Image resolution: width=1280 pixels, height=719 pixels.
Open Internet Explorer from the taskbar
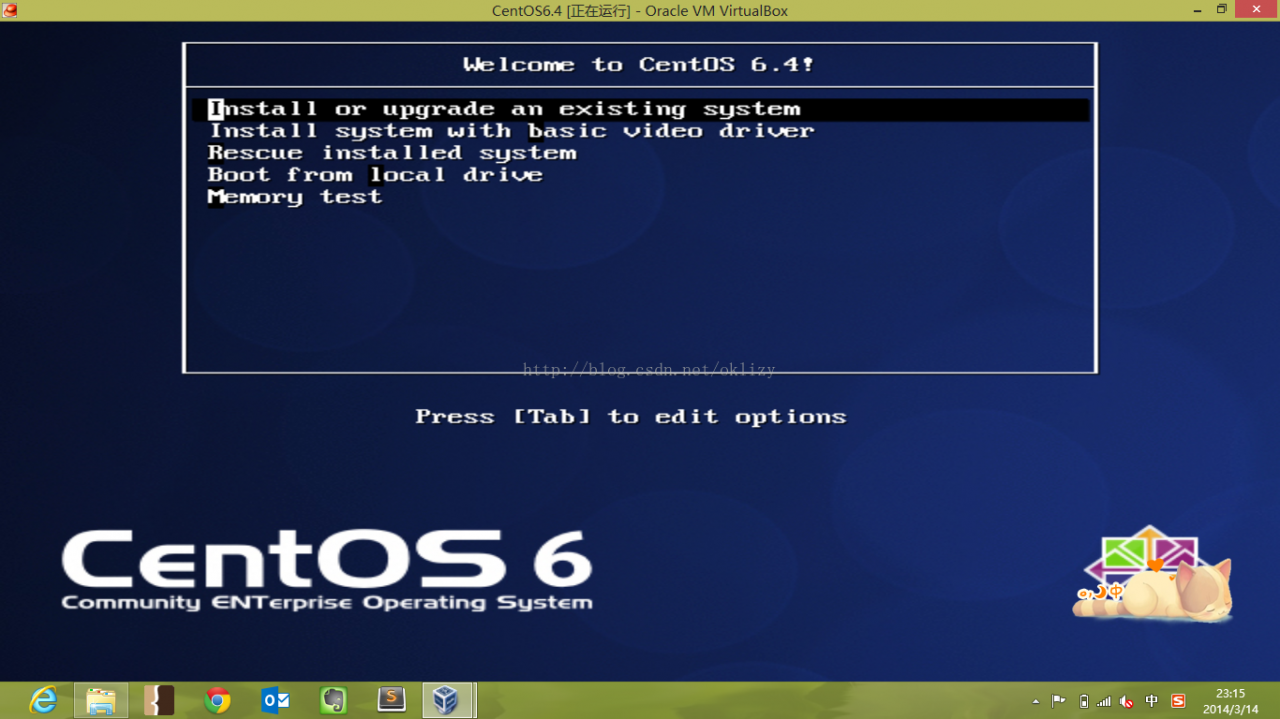[x=43, y=700]
